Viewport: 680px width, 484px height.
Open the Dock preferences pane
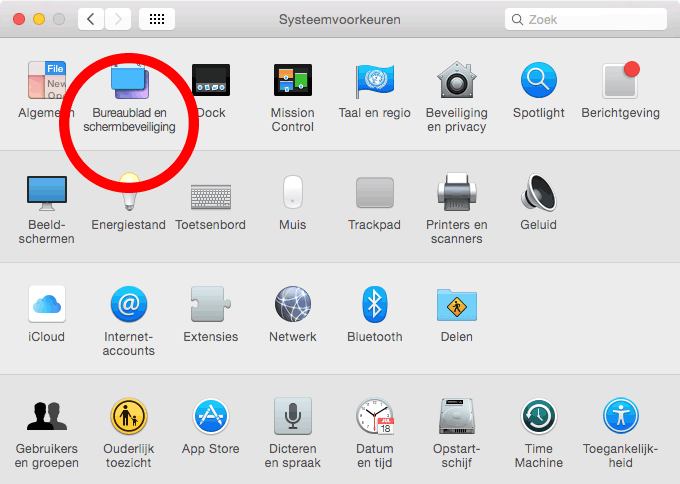point(211,82)
